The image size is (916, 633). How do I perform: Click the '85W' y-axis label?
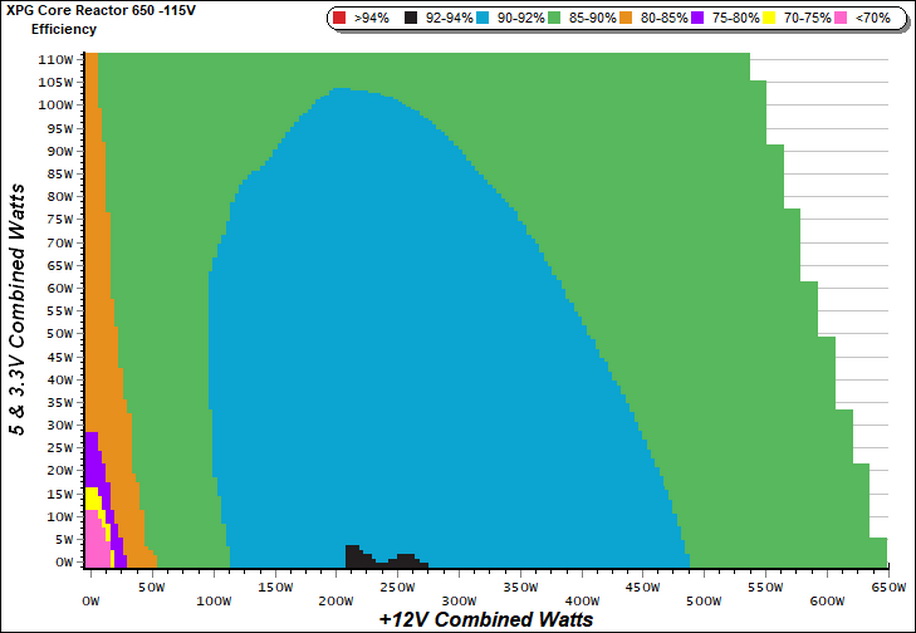pos(60,174)
